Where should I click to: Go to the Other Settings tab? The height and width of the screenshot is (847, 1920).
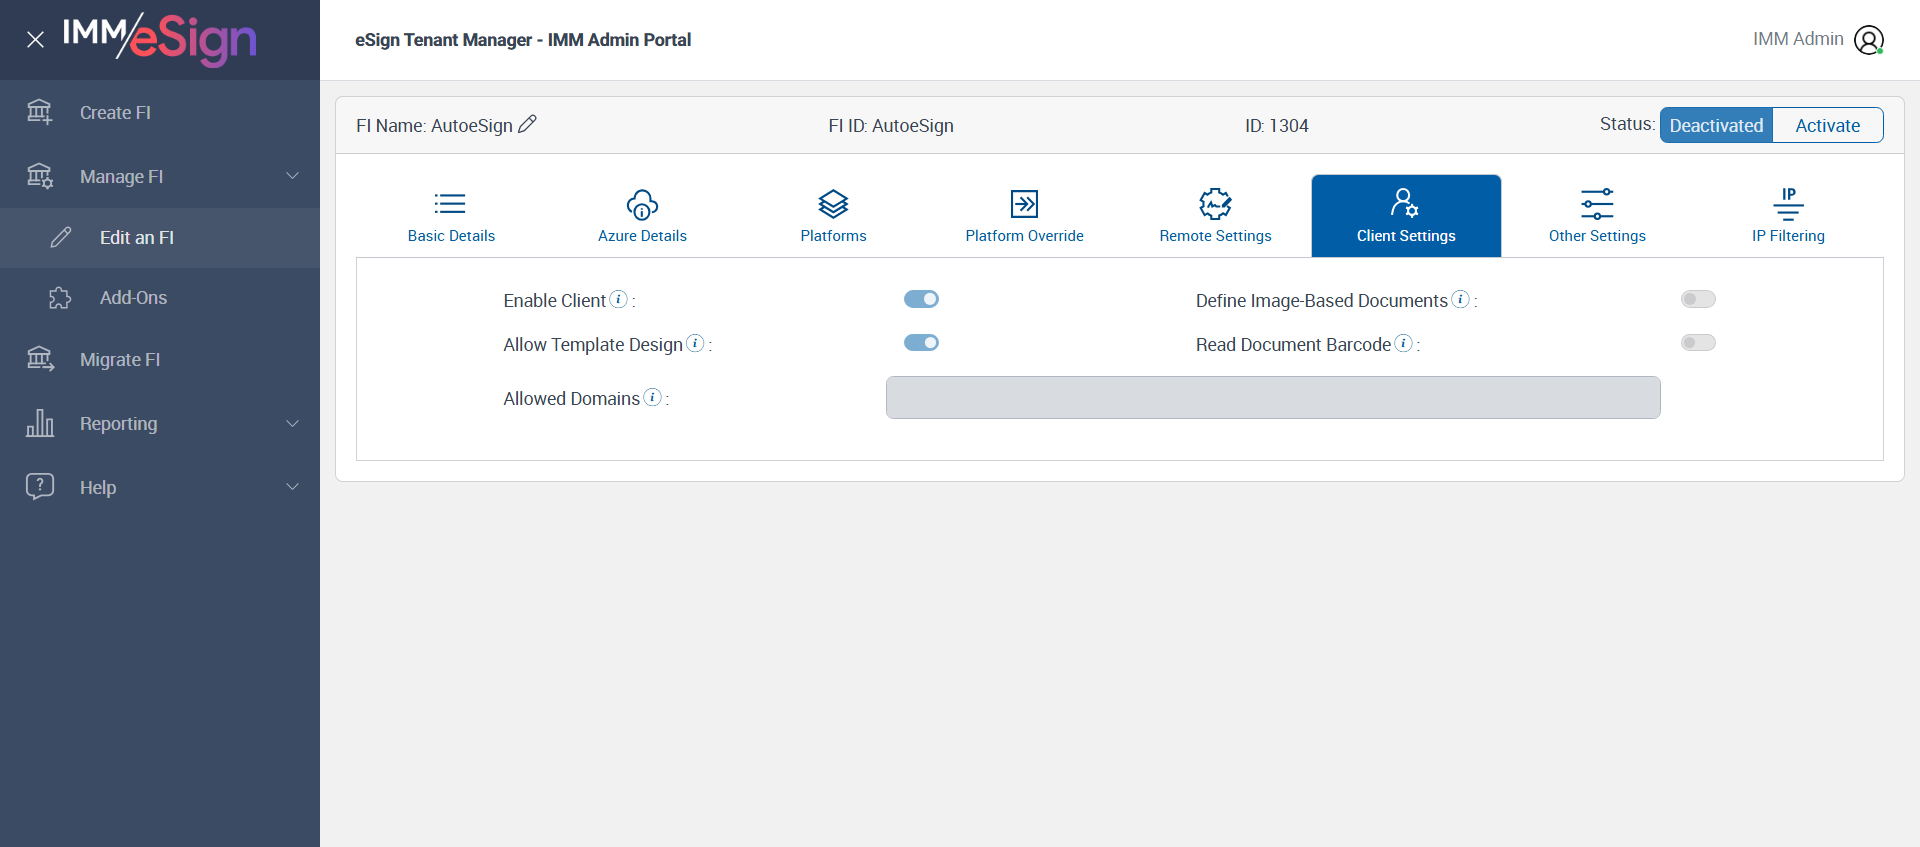tap(1597, 216)
